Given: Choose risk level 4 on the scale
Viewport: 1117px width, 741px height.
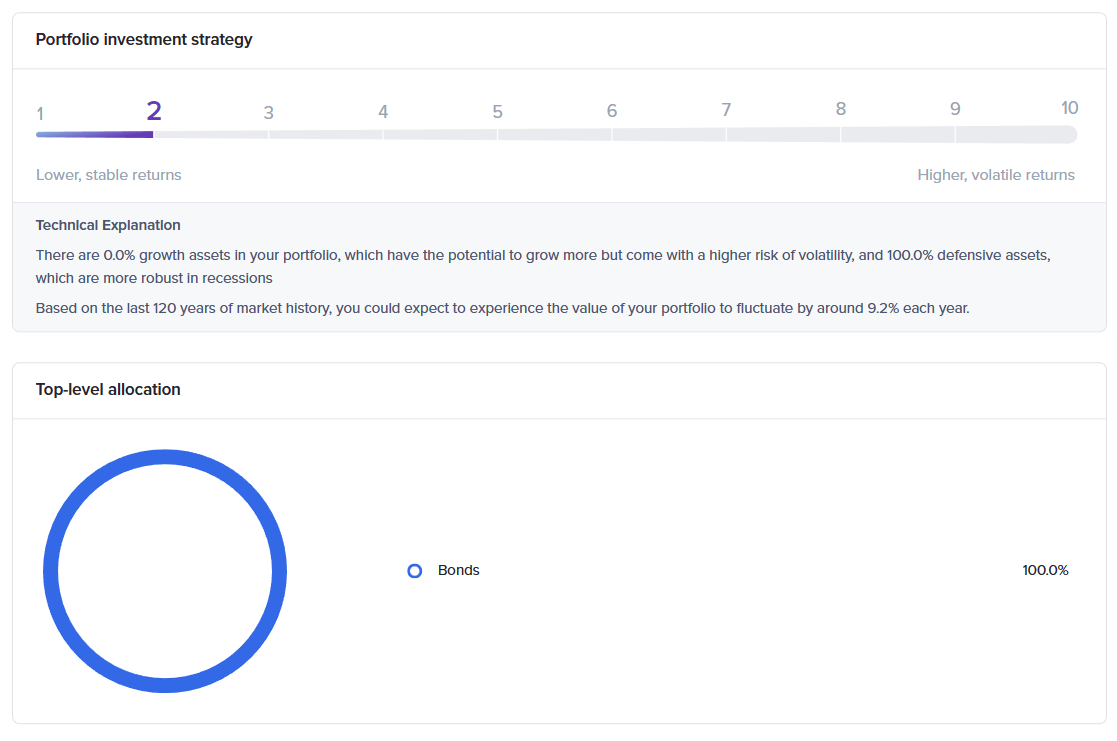Looking at the screenshot, I should click(383, 112).
